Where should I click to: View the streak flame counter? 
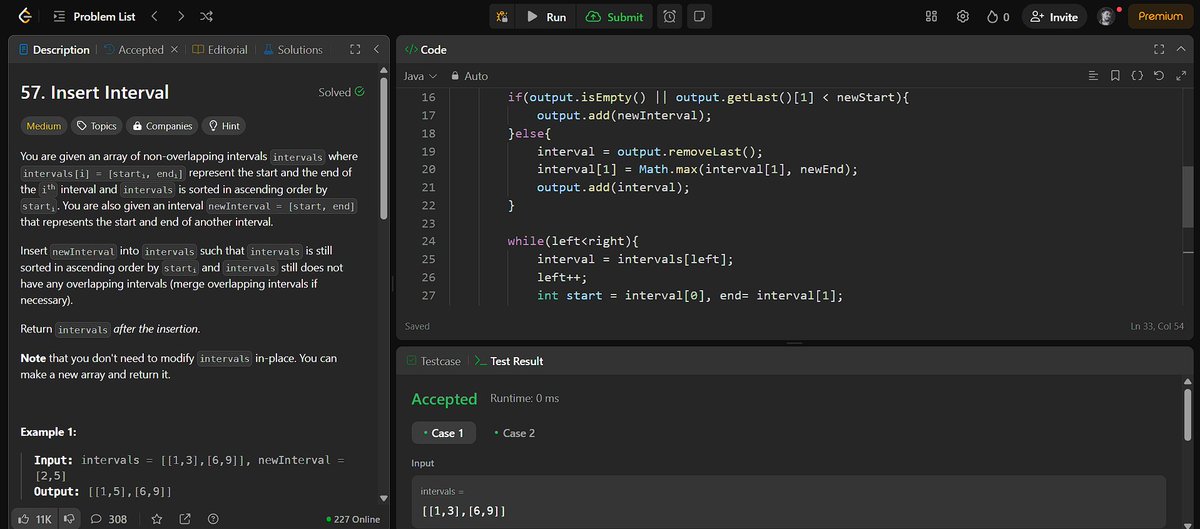[x=998, y=17]
